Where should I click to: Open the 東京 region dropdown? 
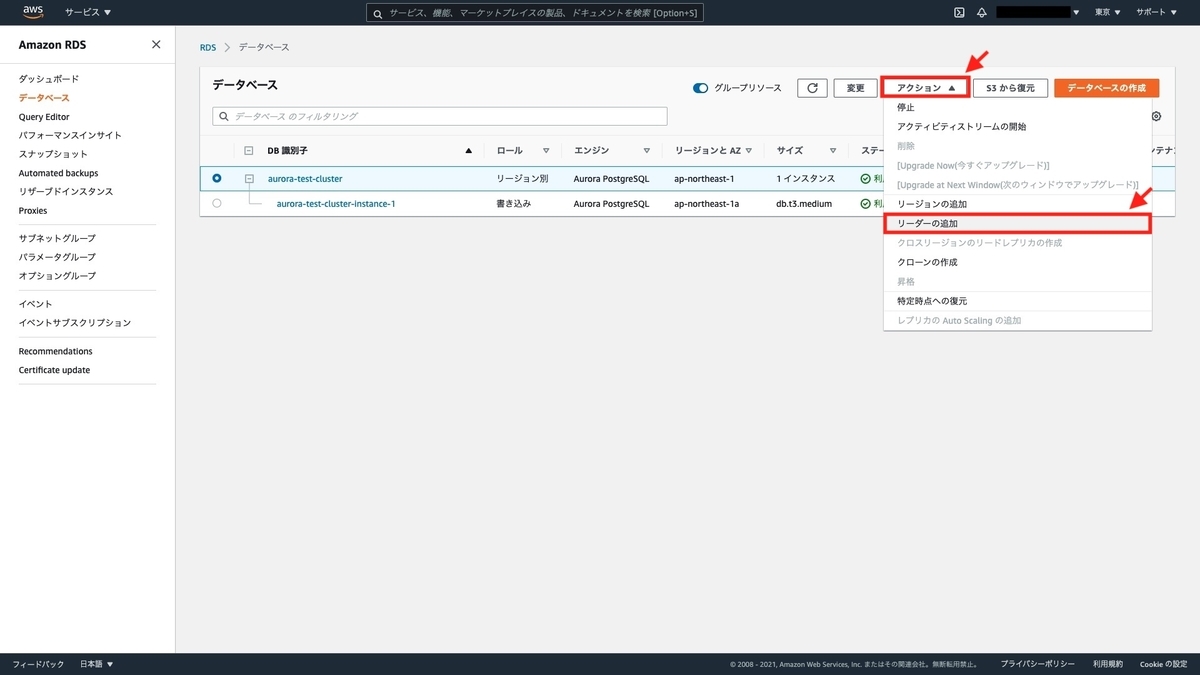(x=1108, y=12)
